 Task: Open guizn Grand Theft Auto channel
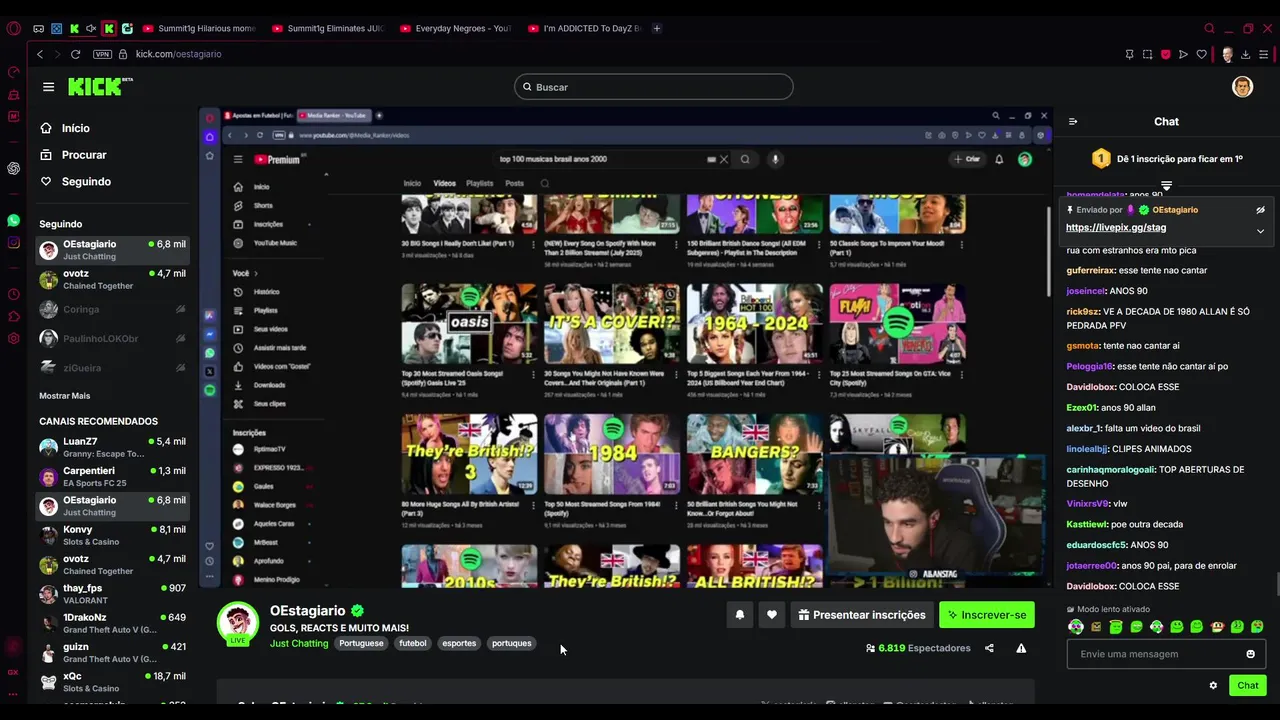tap(112, 653)
